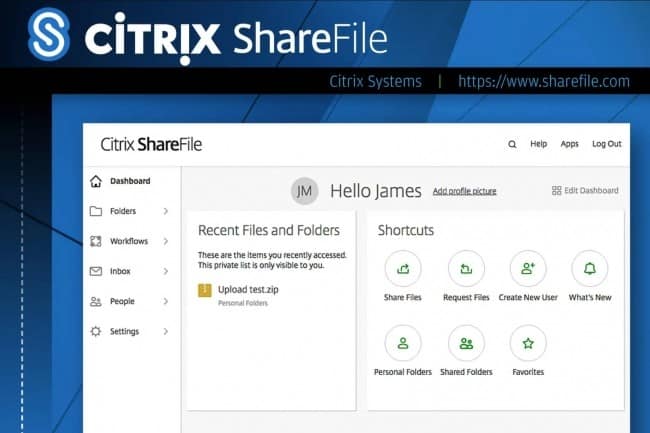Select Dashboard in the sidebar

pyautogui.click(x=130, y=181)
